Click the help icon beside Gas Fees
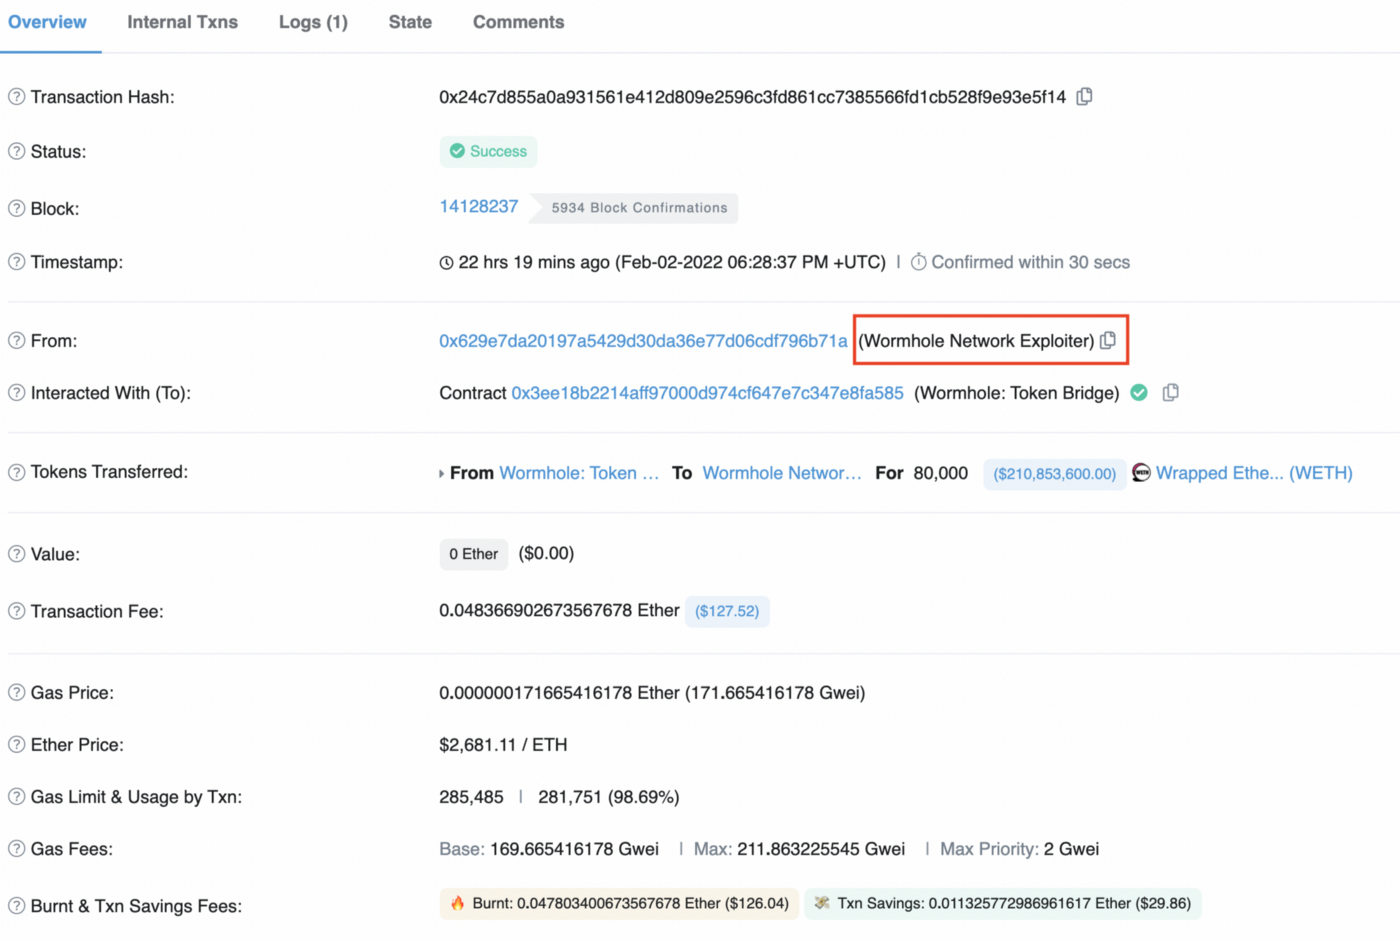The width and height of the screenshot is (1400, 940). tap(16, 849)
